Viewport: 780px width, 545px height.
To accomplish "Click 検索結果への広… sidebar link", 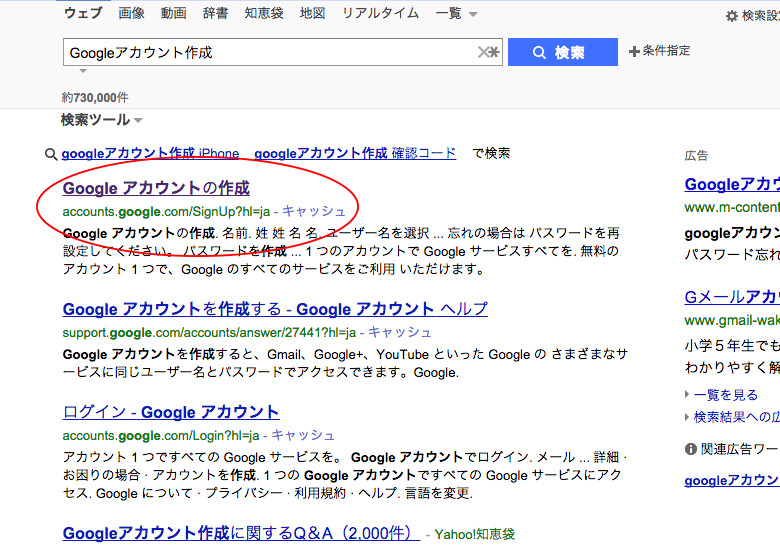I will click(x=736, y=417).
